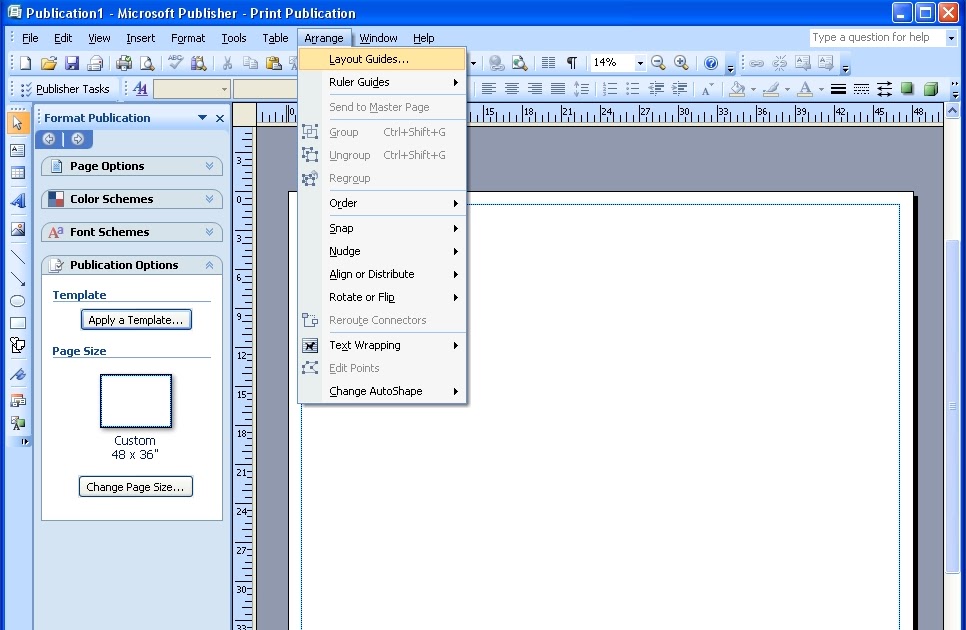The height and width of the screenshot is (630, 966).
Task: Select the Text Box tool
Action: tap(17, 150)
